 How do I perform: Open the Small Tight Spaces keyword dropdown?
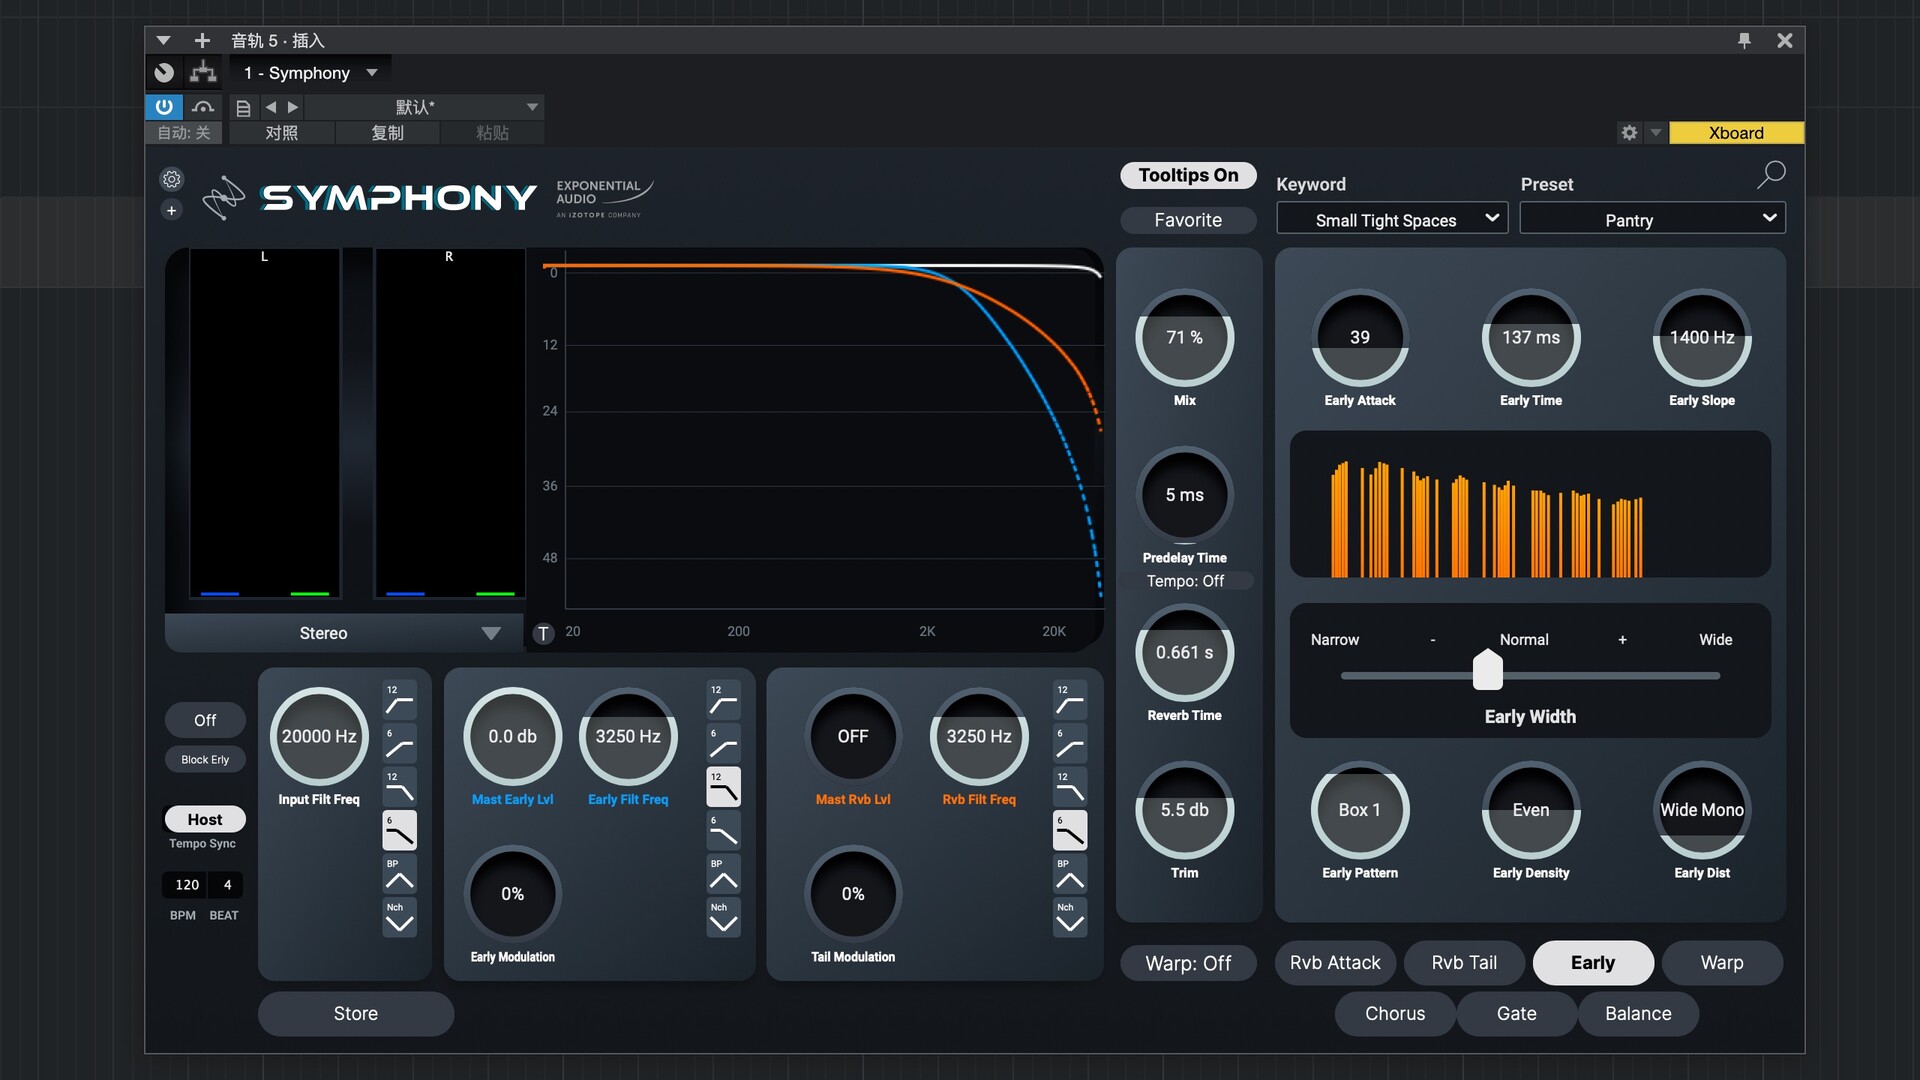[1391, 218]
